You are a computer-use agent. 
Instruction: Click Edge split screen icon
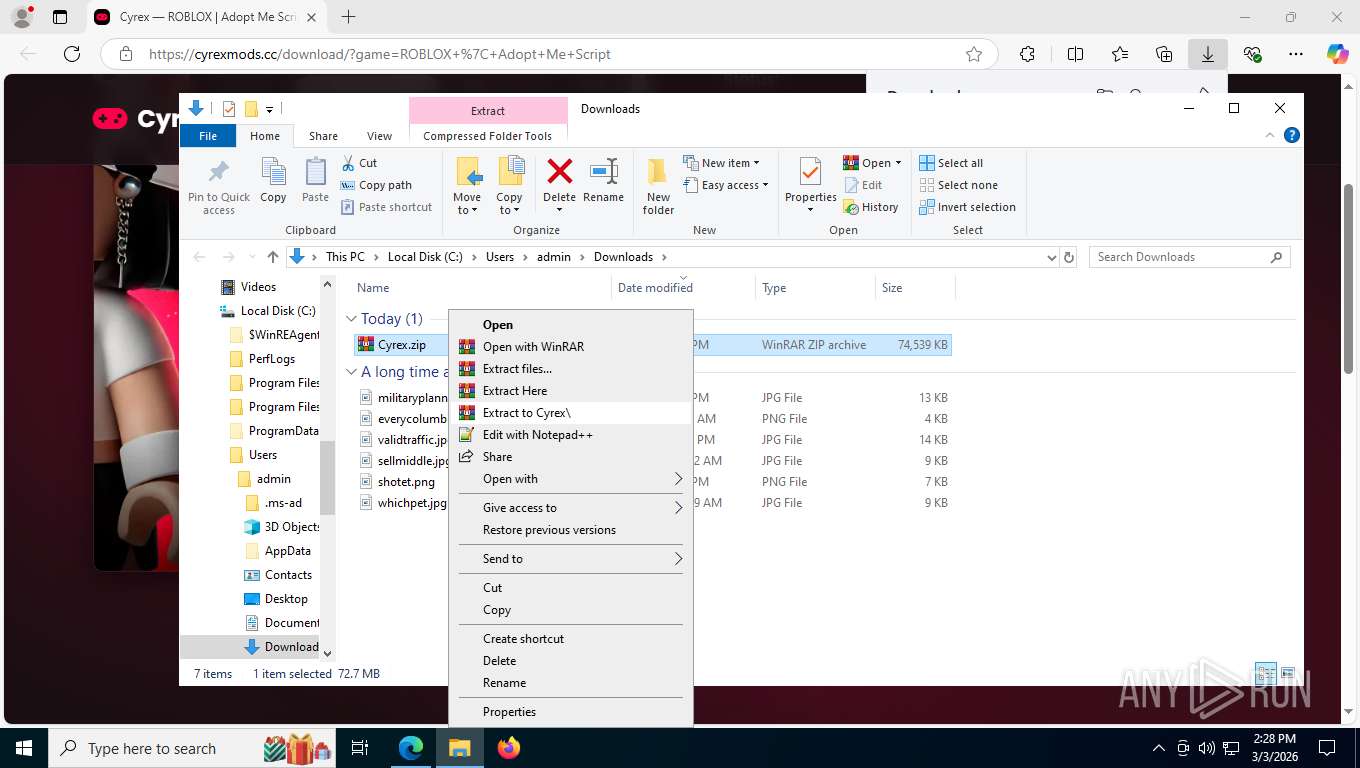(x=1075, y=54)
